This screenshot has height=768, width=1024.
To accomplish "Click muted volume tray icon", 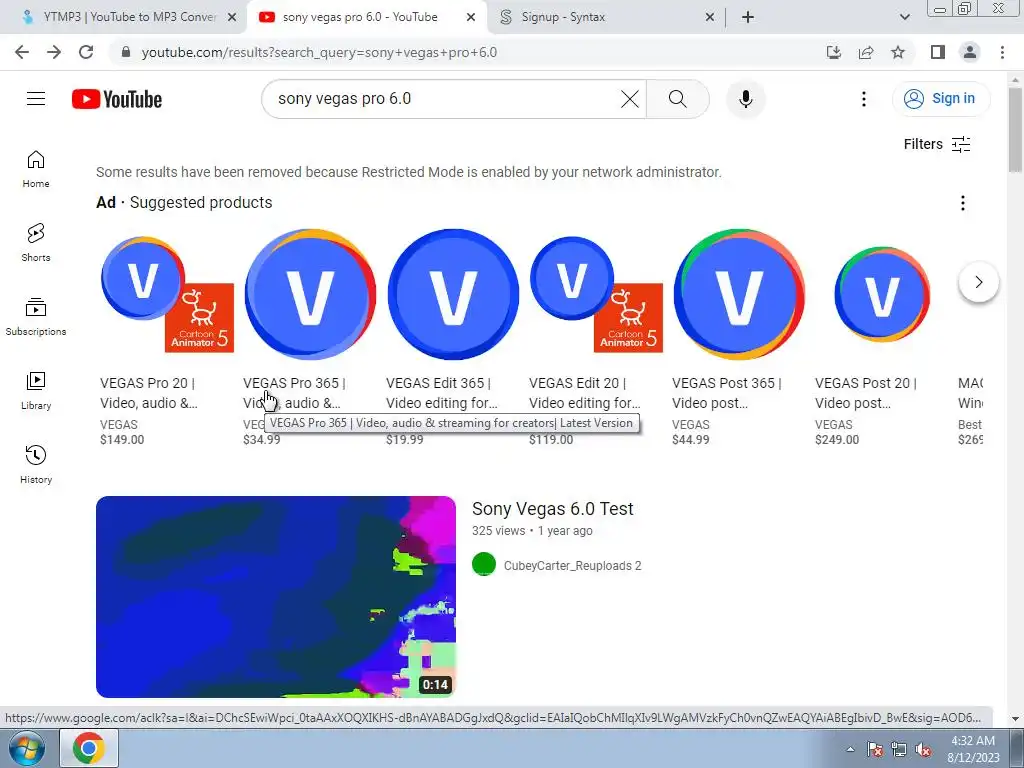I will (x=923, y=750).
